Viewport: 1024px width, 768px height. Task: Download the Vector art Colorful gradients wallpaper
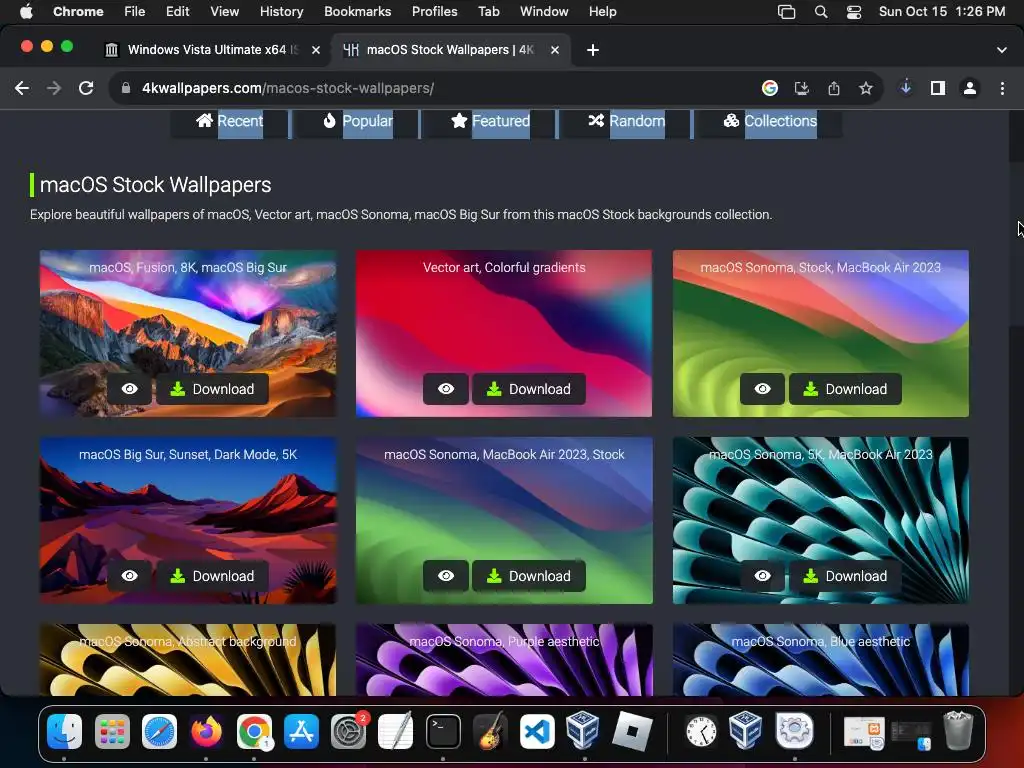click(x=529, y=389)
